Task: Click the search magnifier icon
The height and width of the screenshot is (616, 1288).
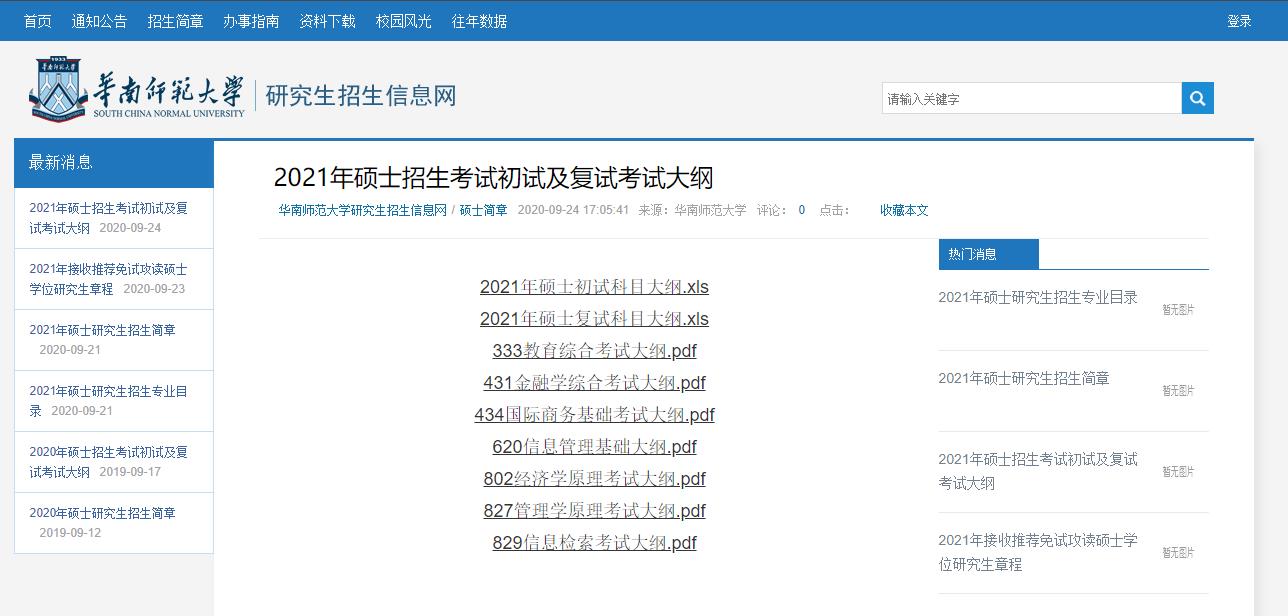Action: (1196, 97)
